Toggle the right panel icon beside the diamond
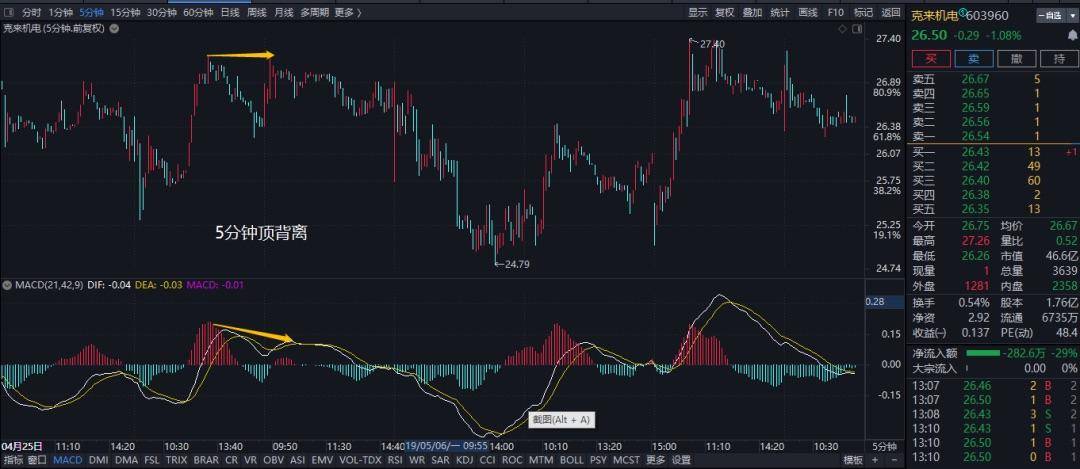1080x469 pixels. [857, 29]
